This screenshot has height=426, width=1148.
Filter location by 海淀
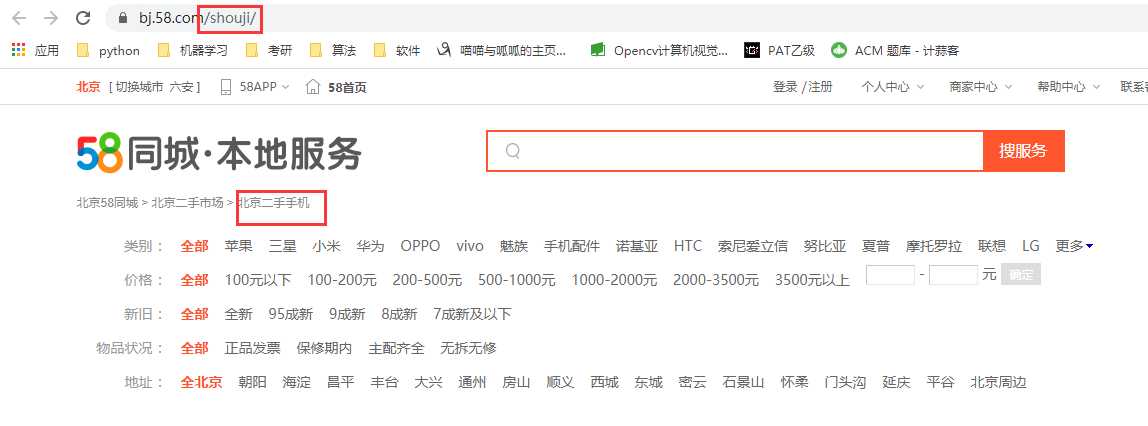pos(297,382)
